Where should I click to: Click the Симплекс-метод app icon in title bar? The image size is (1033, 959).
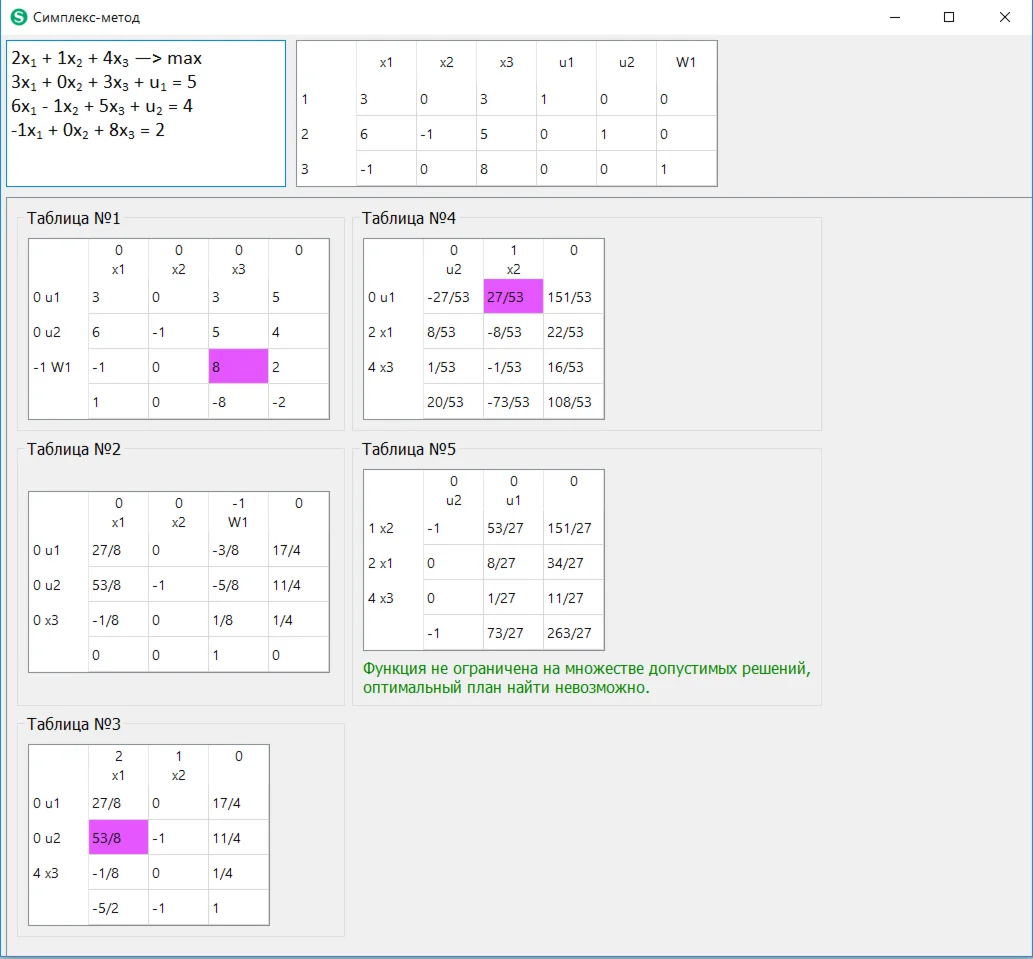point(18,17)
